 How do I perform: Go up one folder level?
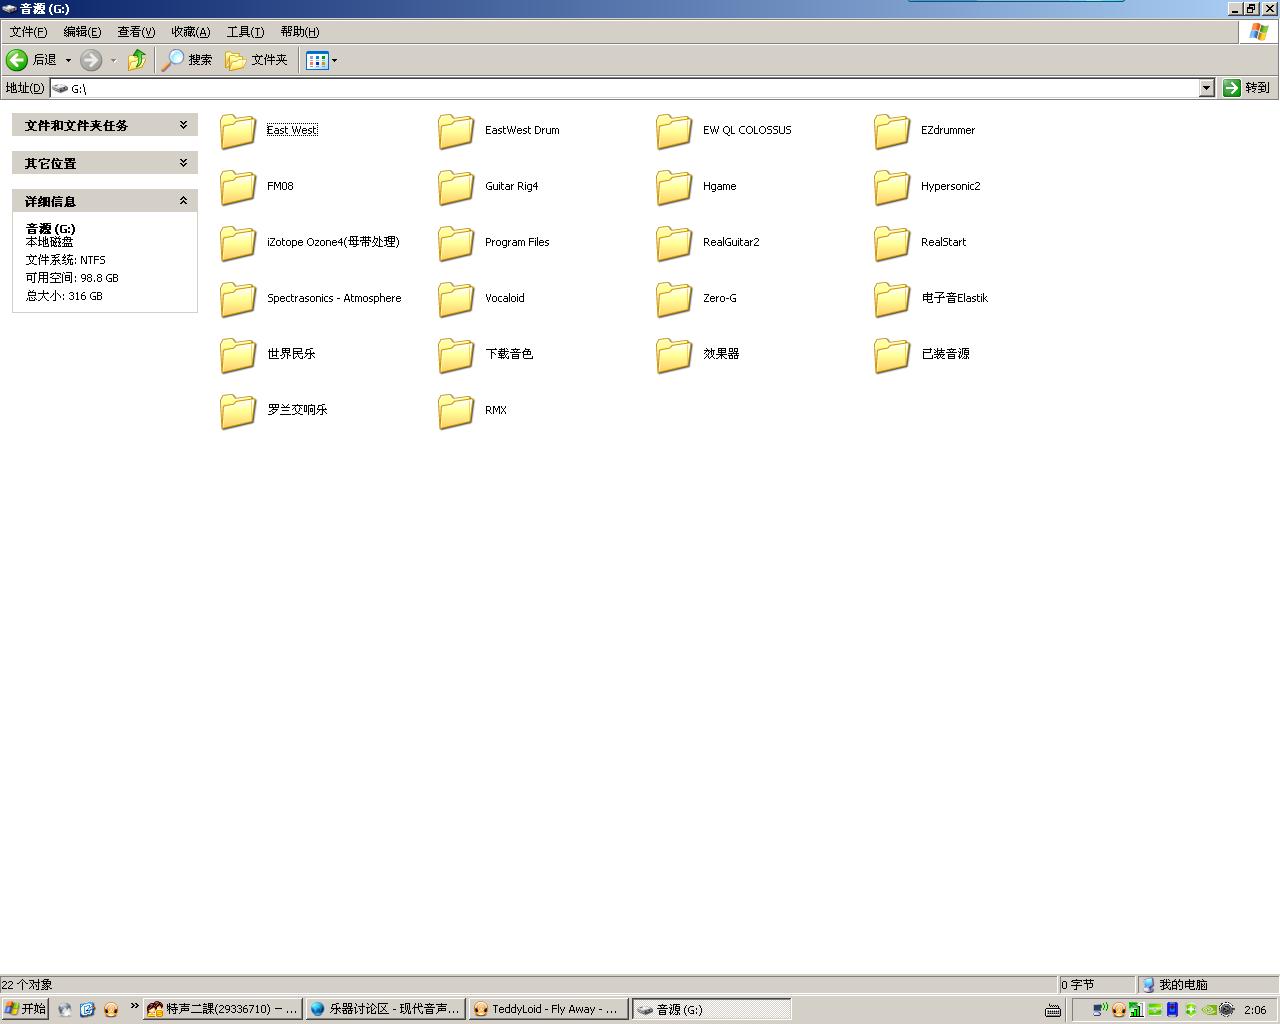point(137,60)
